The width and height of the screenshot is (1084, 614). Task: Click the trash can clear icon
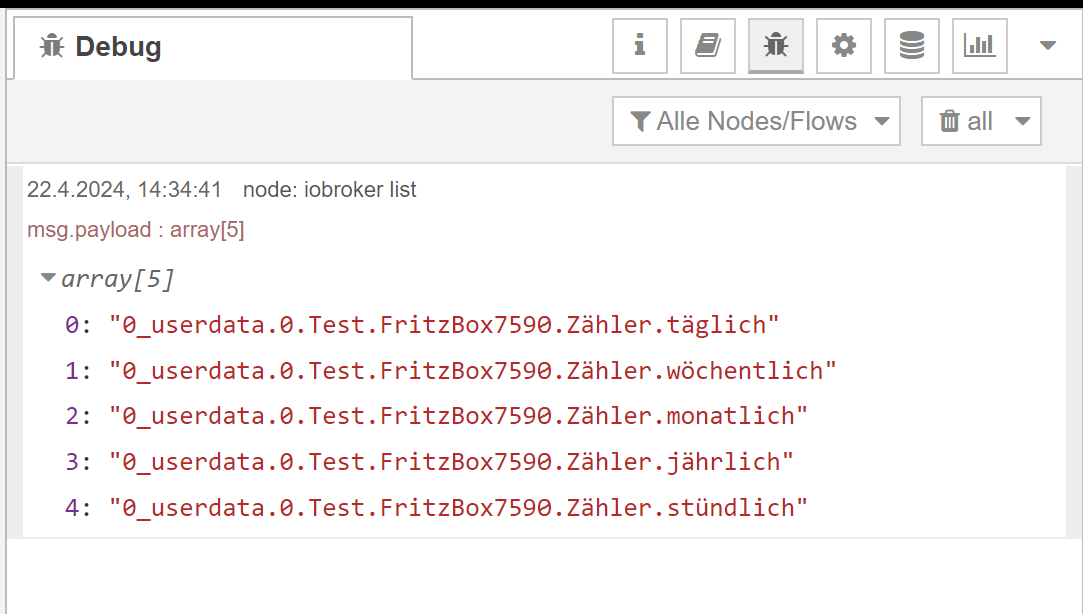[x=949, y=121]
